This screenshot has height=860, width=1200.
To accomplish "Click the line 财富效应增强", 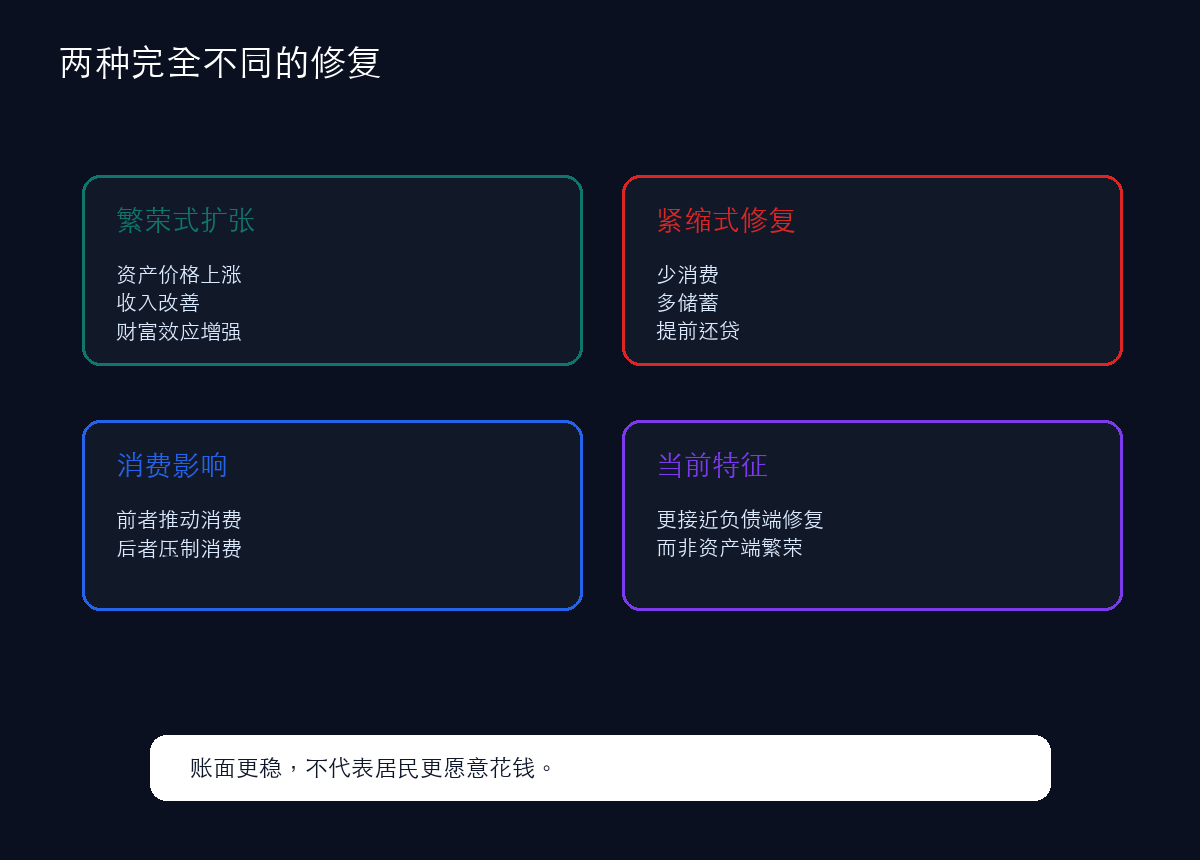I will [x=179, y=331].
